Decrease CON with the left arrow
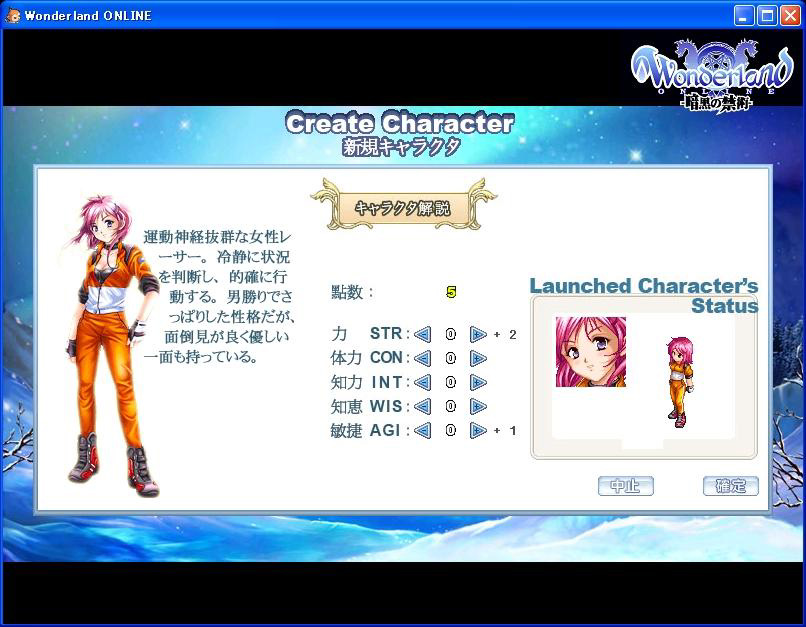806x627 pixels. [x=423, y=358]
